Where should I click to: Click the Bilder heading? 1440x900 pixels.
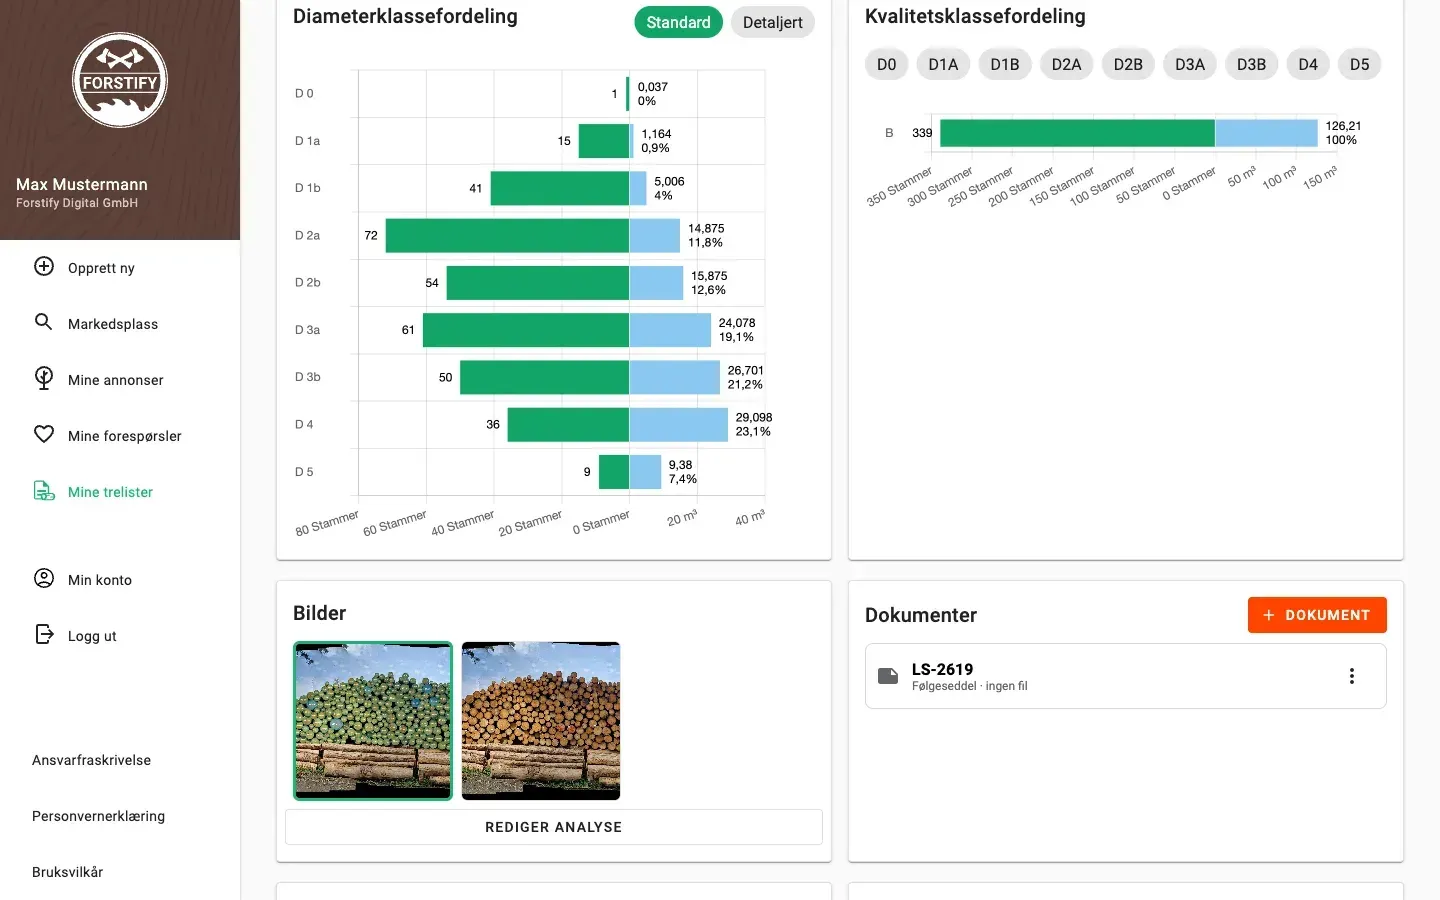(320, 613)
